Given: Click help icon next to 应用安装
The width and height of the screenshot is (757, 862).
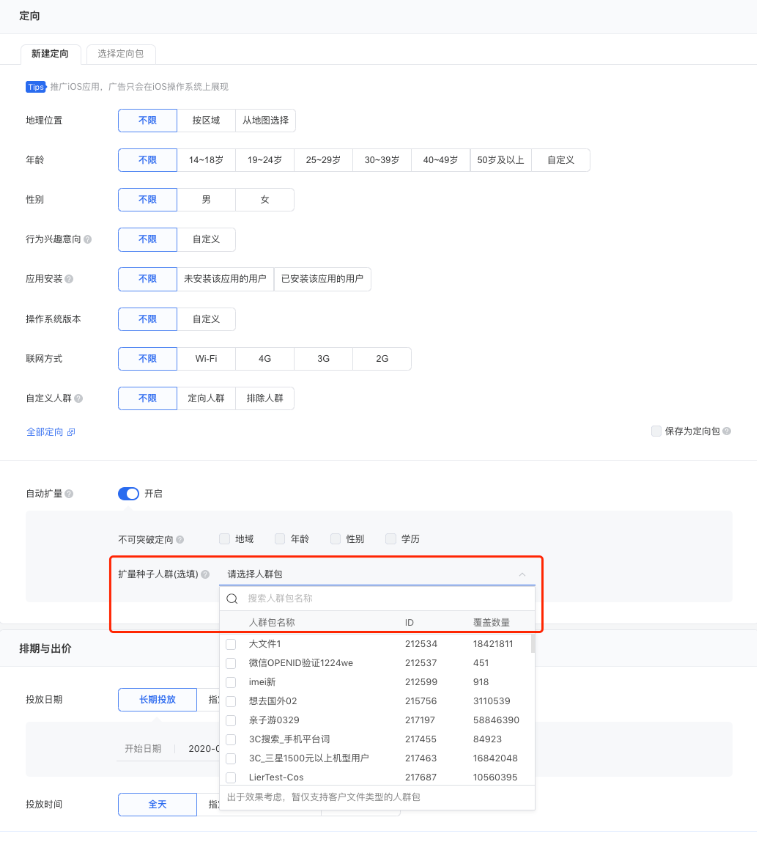Looking at the screenshot, I should (x=69, y=279).
